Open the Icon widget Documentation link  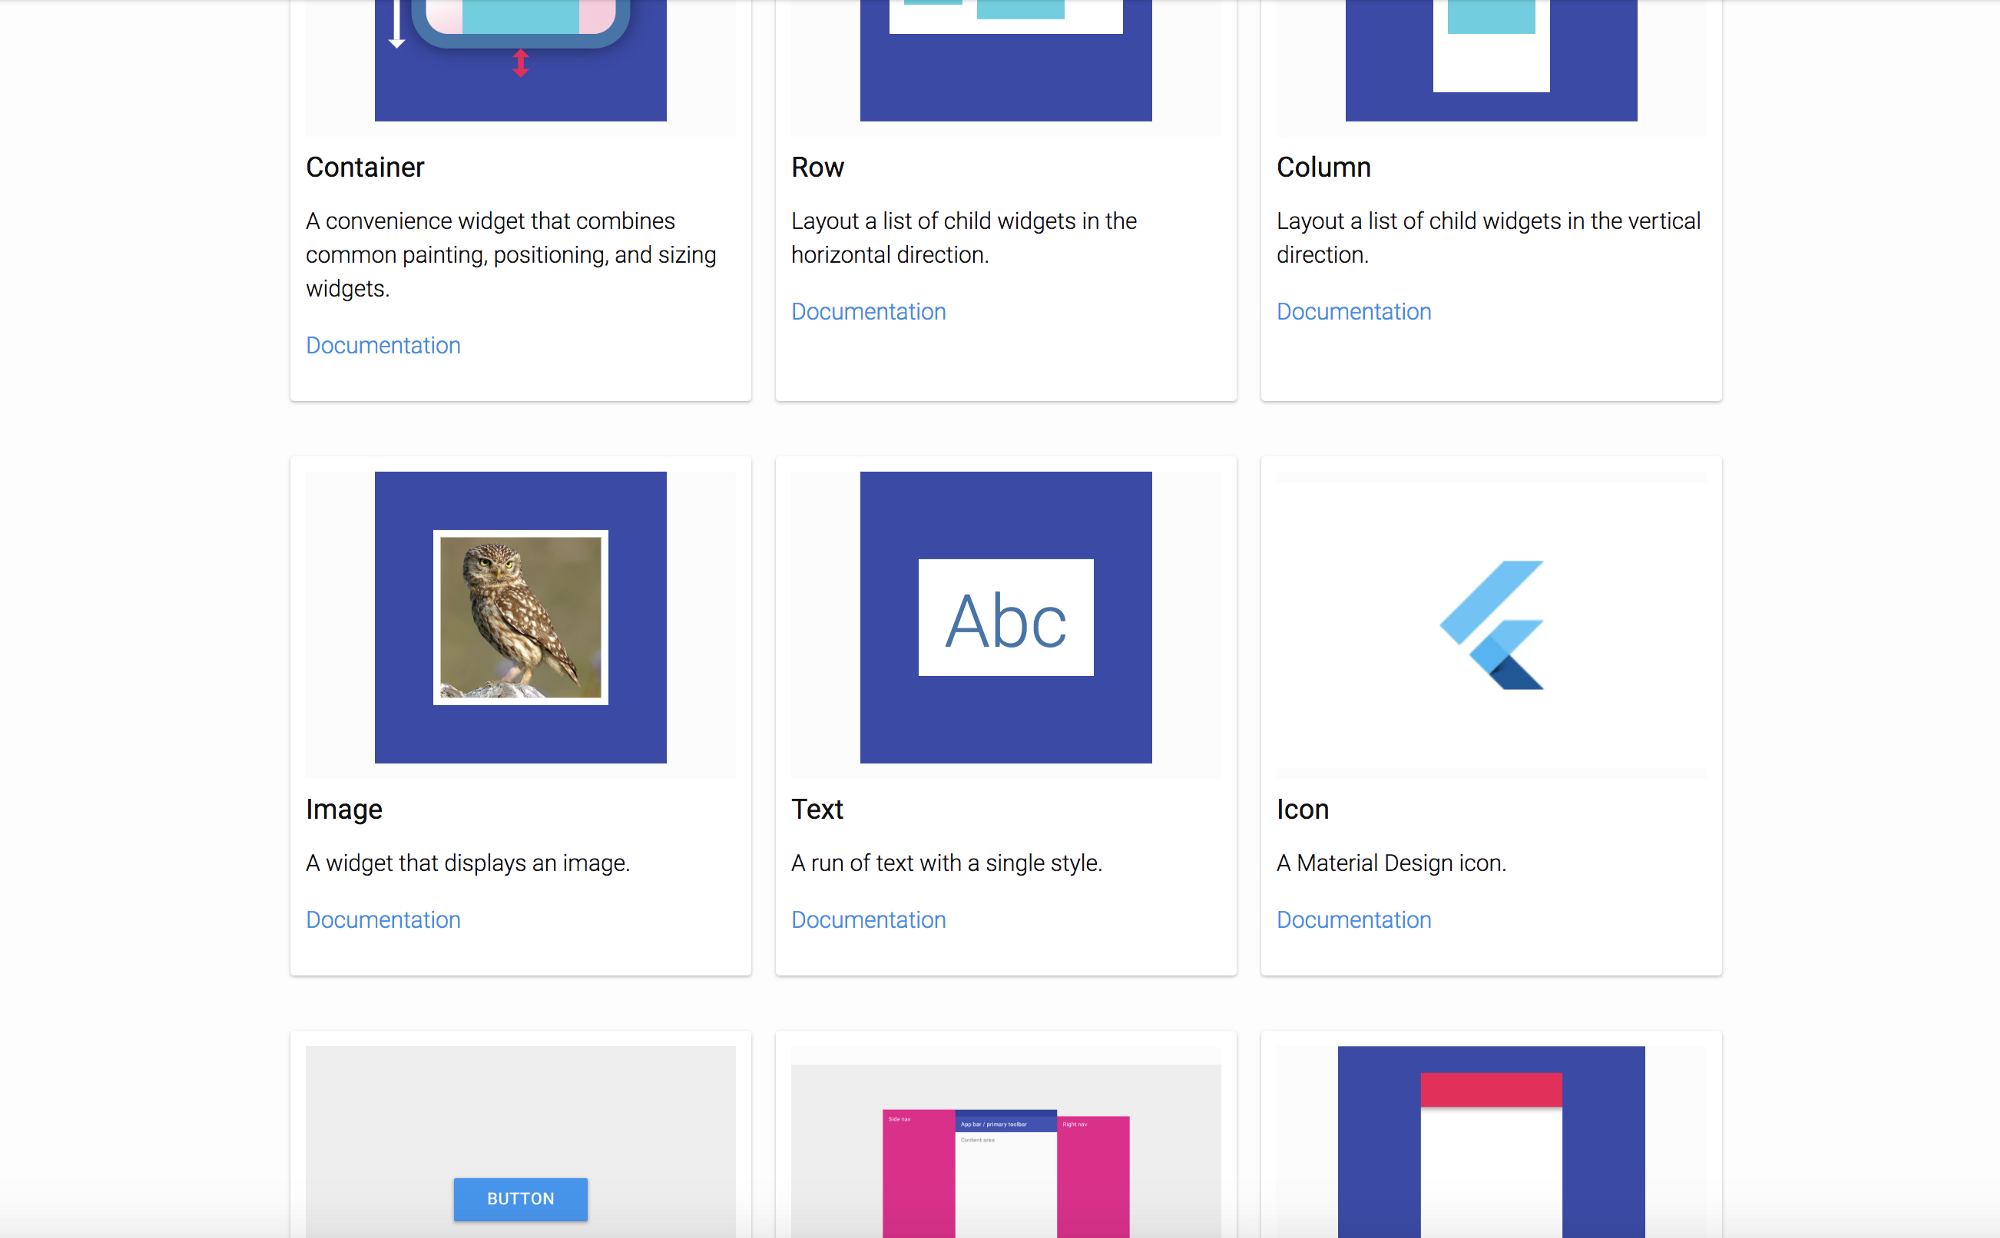tap(1354, 919)
